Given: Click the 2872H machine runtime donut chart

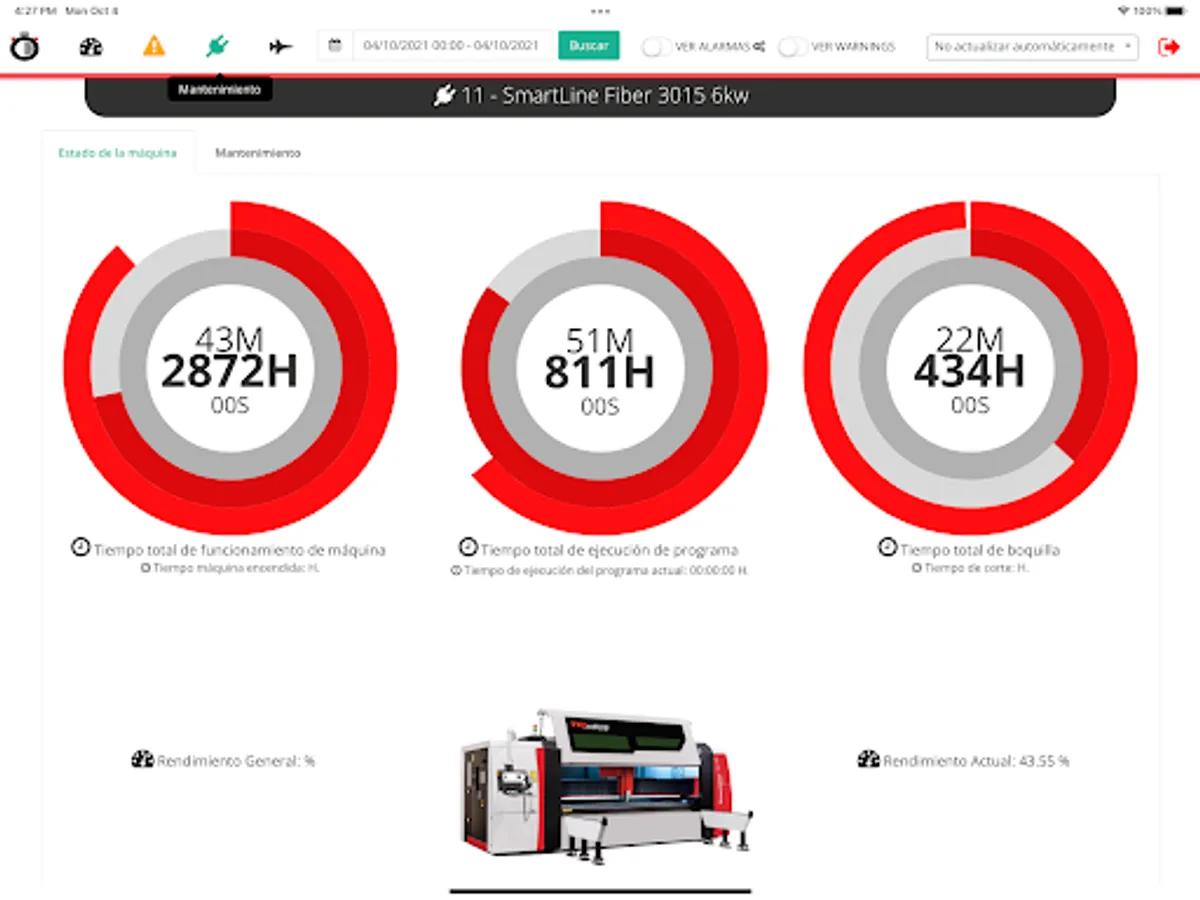Looking at the screenshot, I should point(230,369).
